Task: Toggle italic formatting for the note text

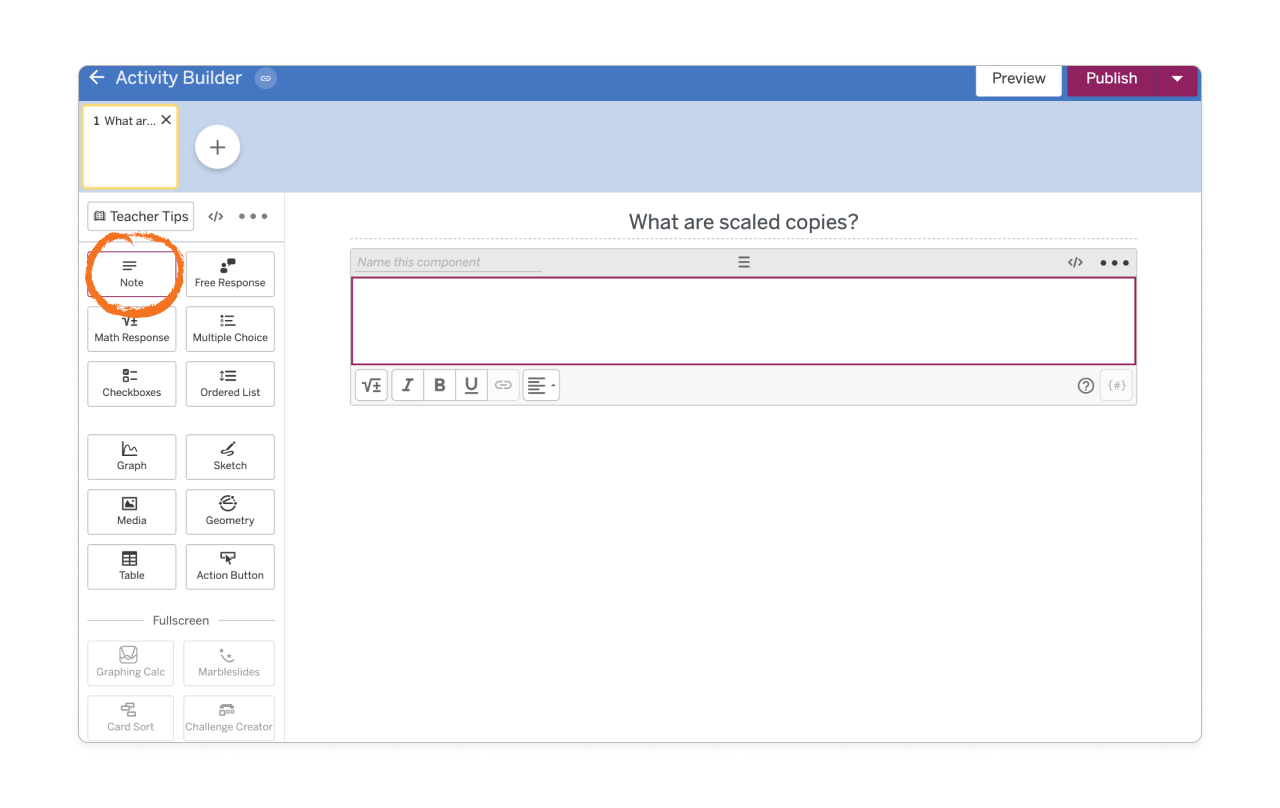Action: click(x=407, y=385)
